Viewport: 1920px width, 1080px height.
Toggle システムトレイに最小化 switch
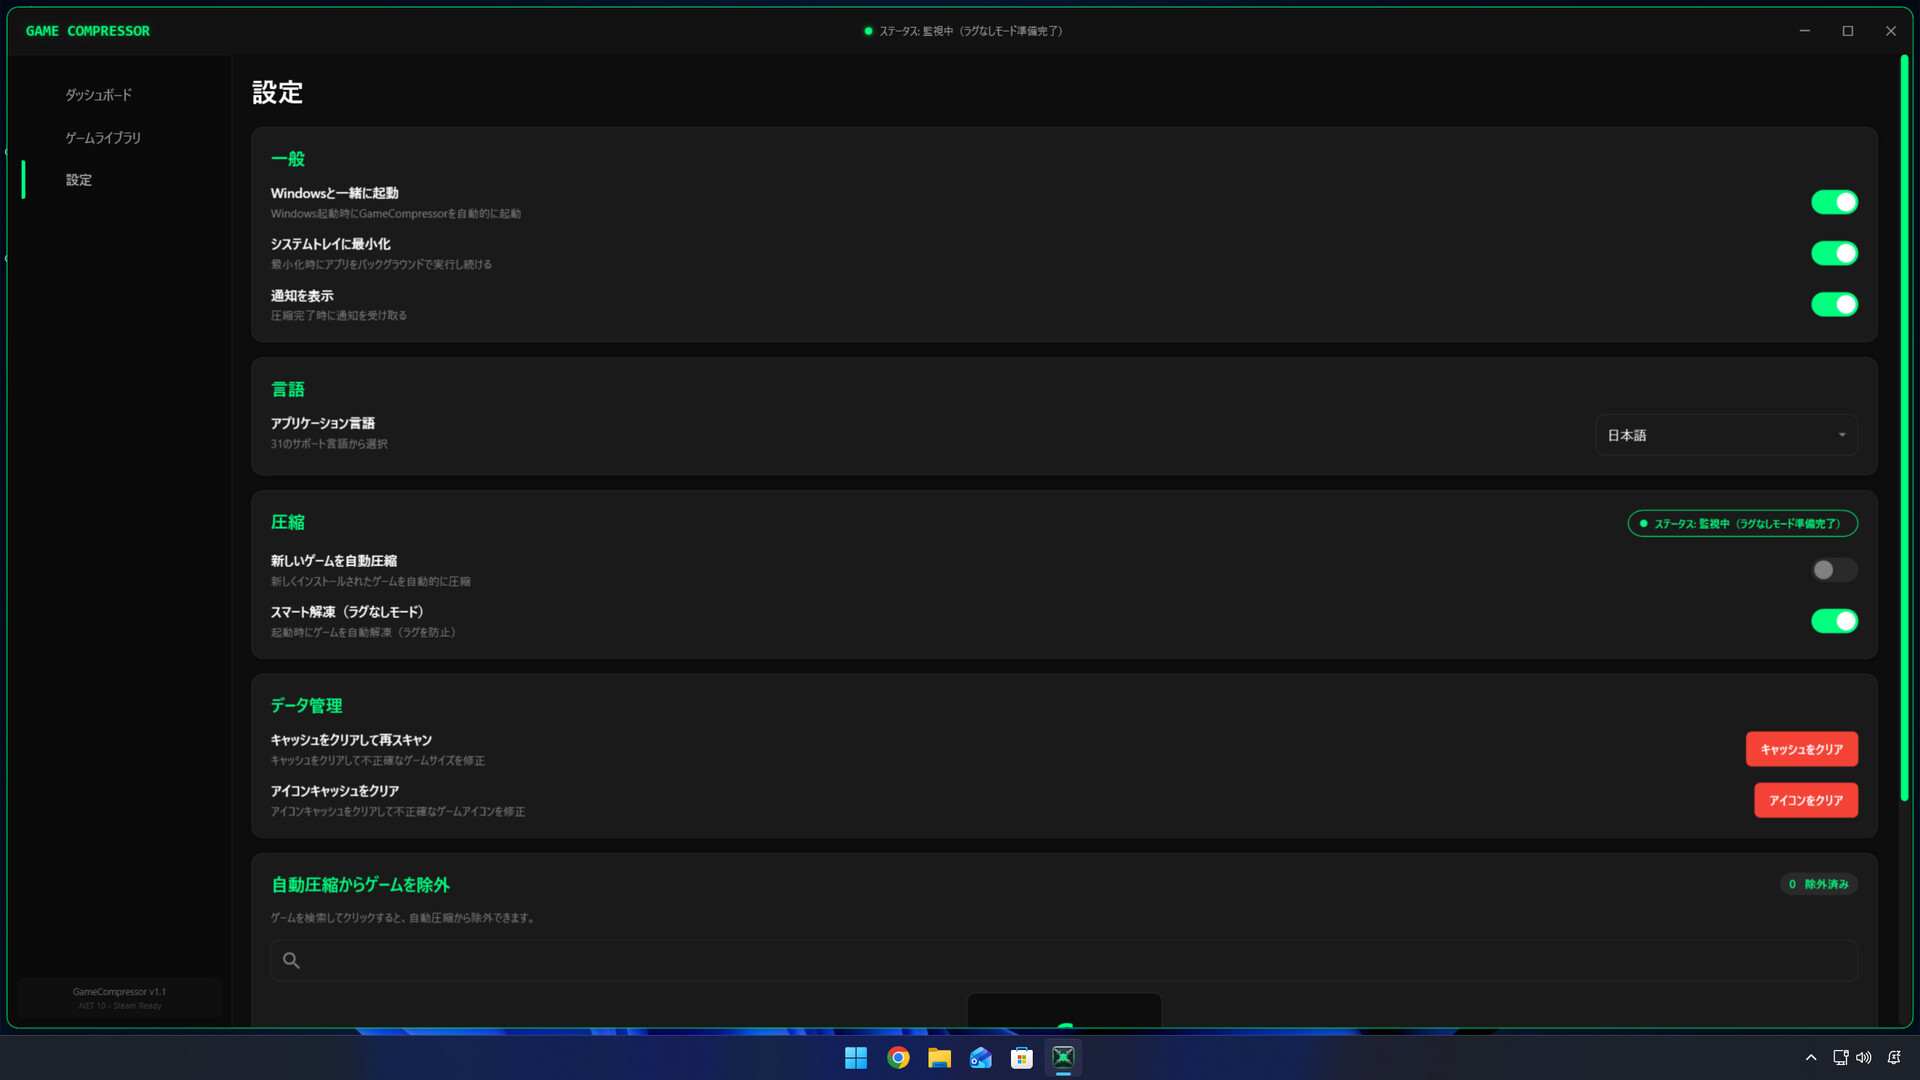point(1834,254)
